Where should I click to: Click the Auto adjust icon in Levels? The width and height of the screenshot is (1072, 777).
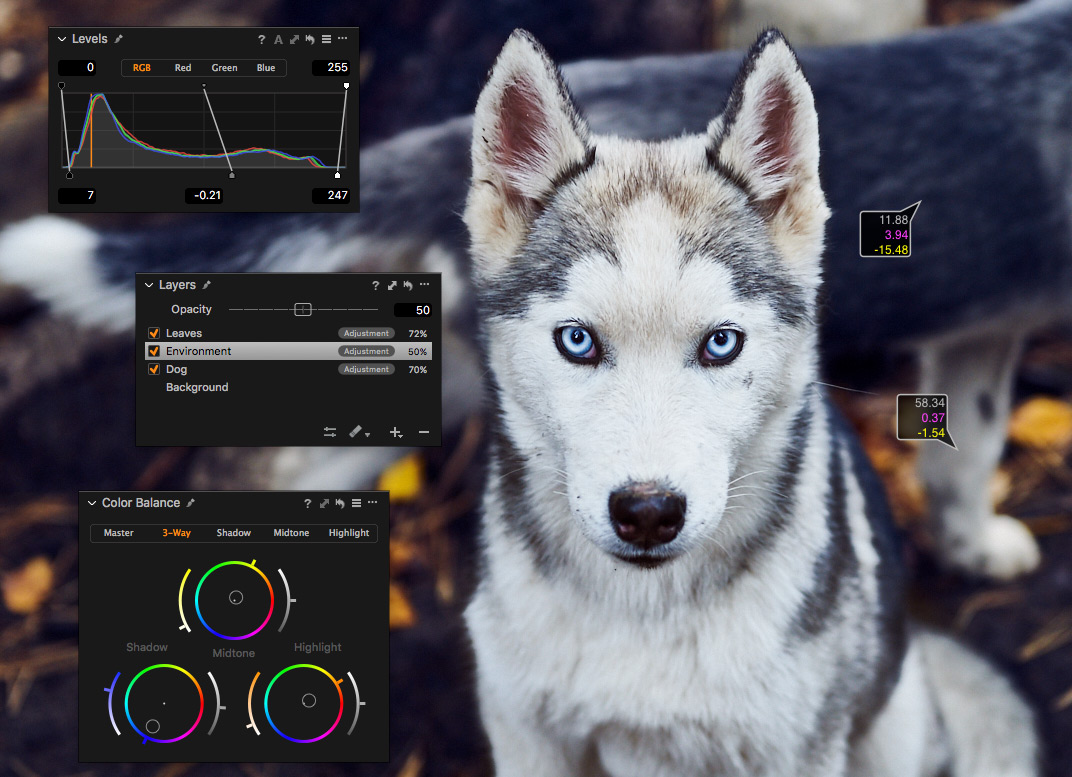[278, 40]
